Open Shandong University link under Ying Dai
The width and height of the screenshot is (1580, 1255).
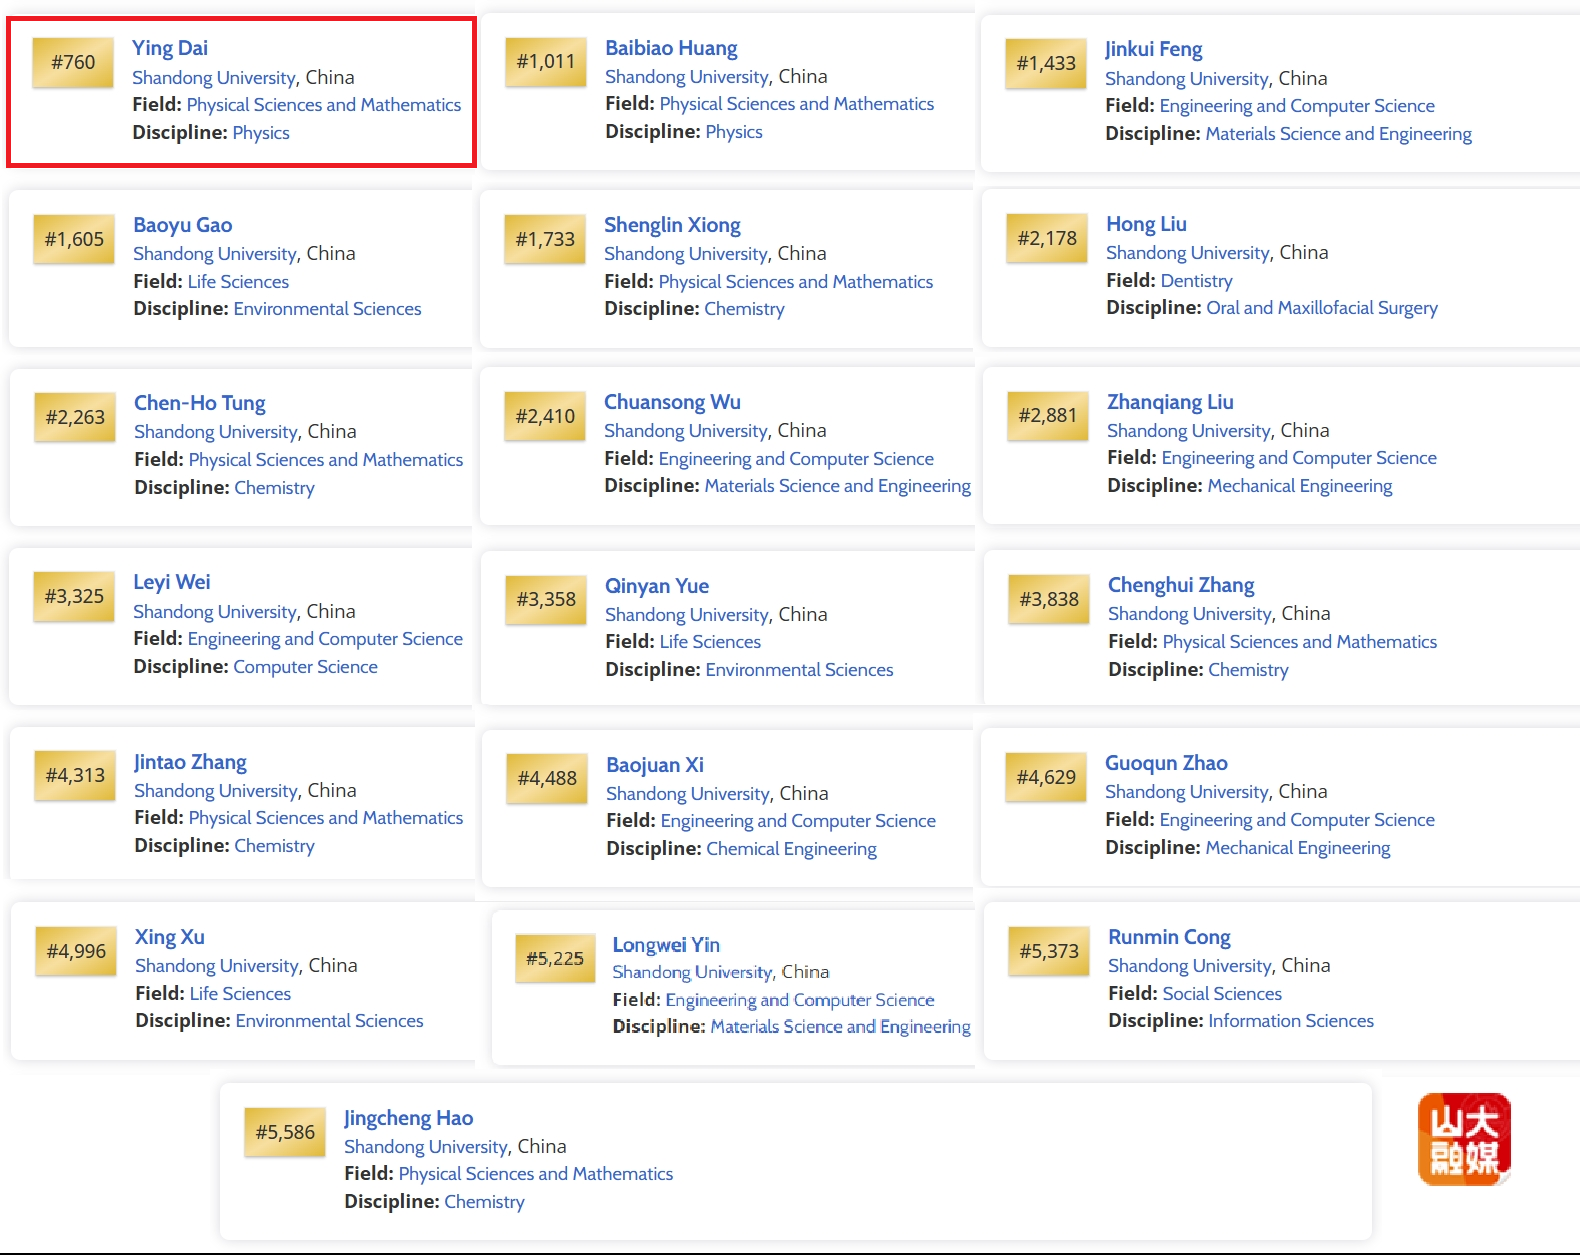(214, 78)
